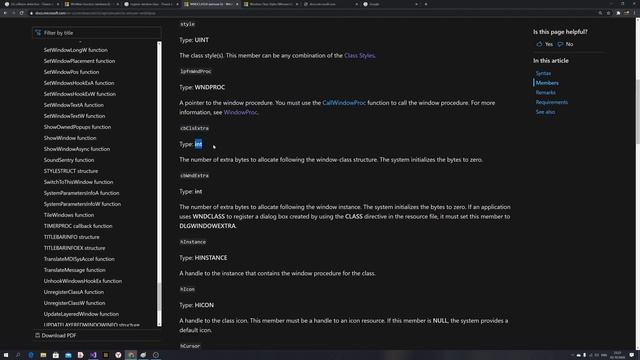Jump to Members in this article
This screenshot has width=640, height=360.
[x=547, y=83]
